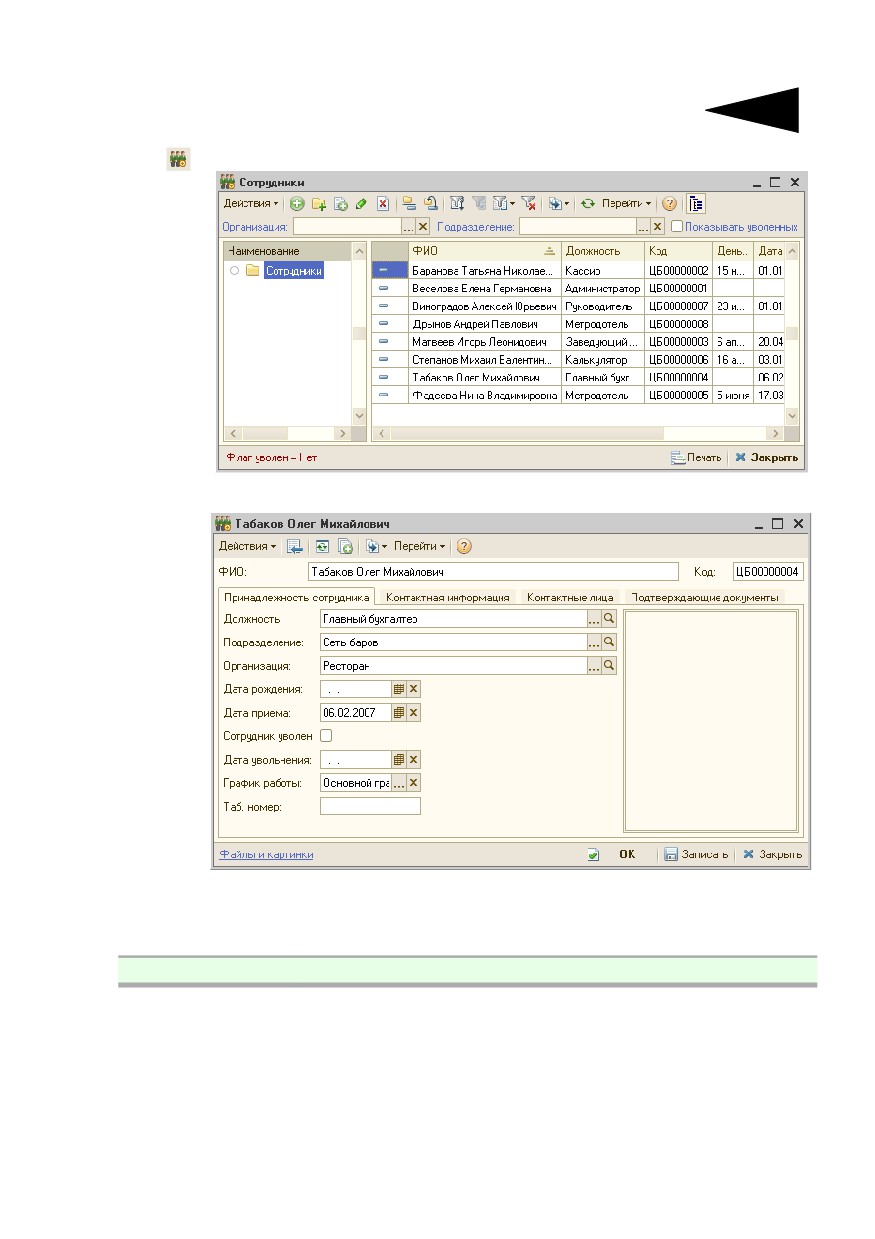Open the magnifier for the Должность field

[609, 620]
